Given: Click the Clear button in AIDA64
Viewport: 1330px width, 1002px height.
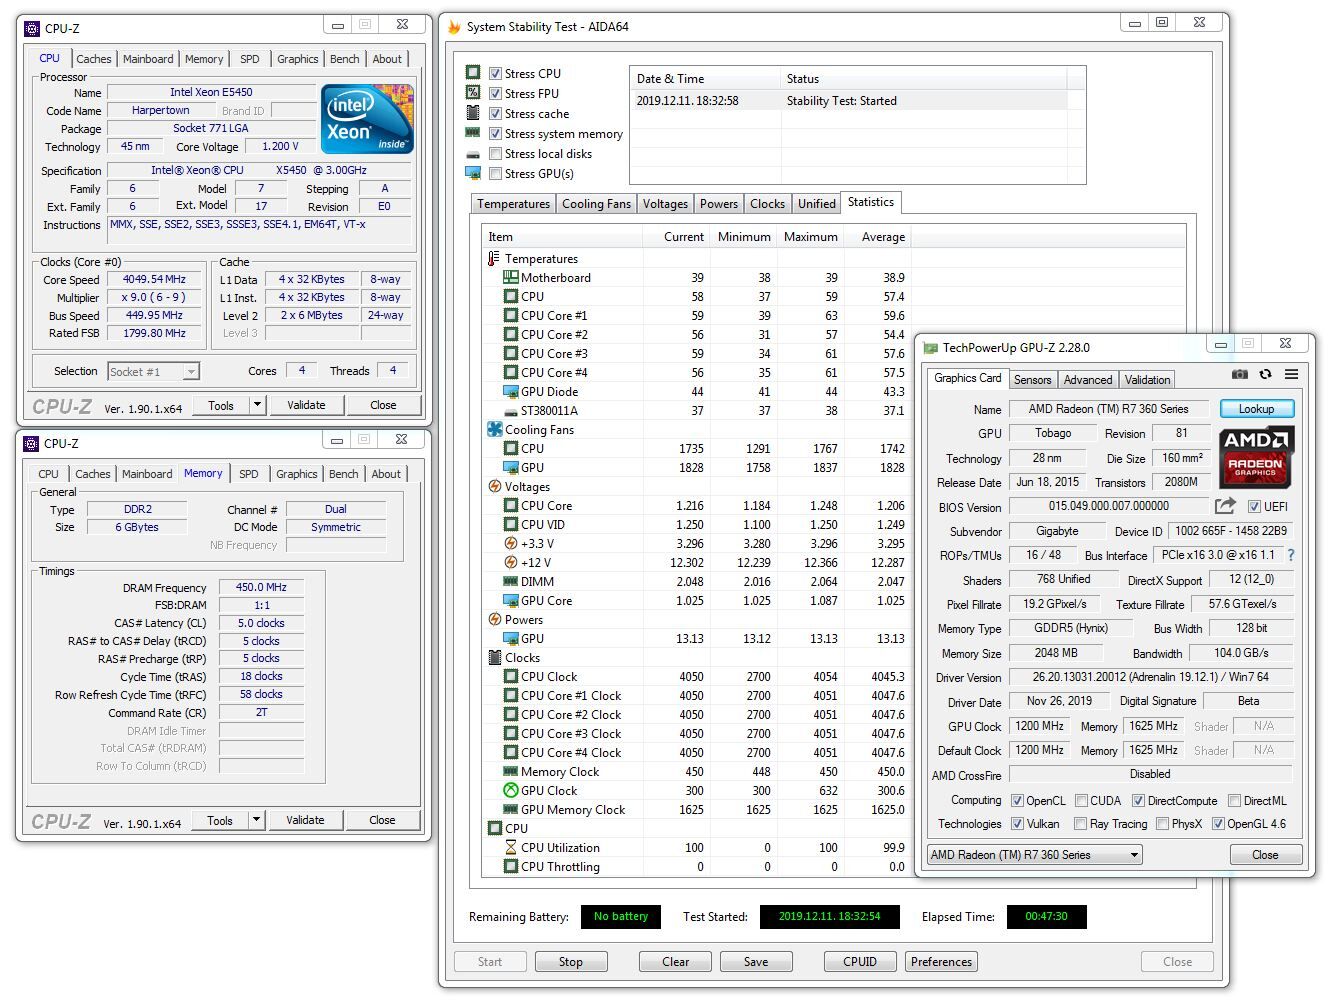Looking at the screenshot, I should click(676, 962).
